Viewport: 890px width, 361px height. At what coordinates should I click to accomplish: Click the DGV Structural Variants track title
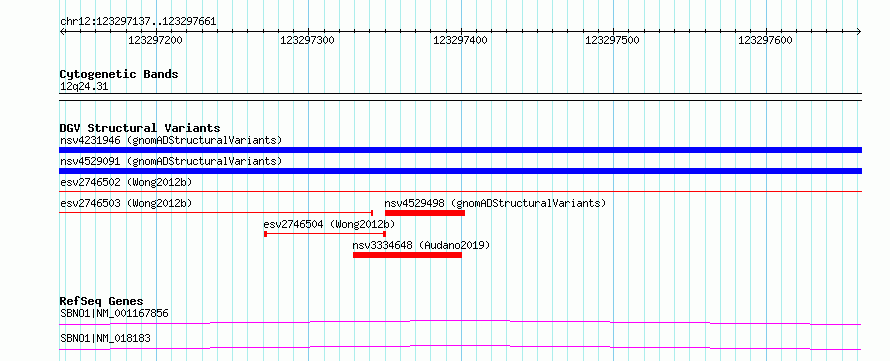[140, 128]
